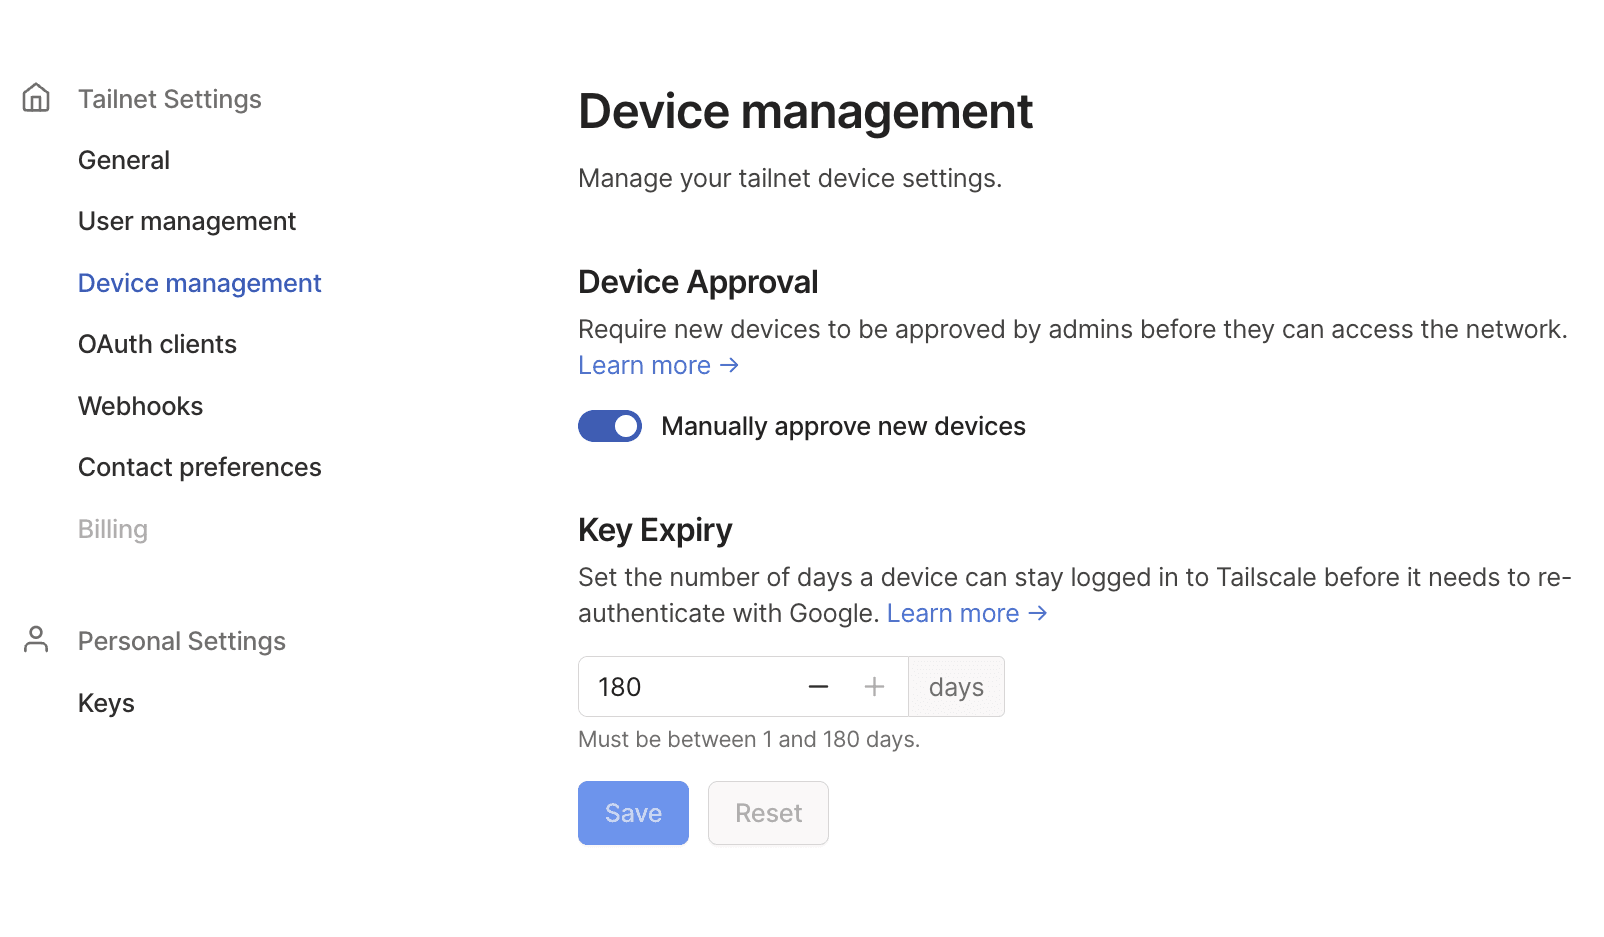The height and width of the screenshot is (937, 1604).
Task: Click the 'Manually approve new devices' label
Action: [x=843, y=426]
